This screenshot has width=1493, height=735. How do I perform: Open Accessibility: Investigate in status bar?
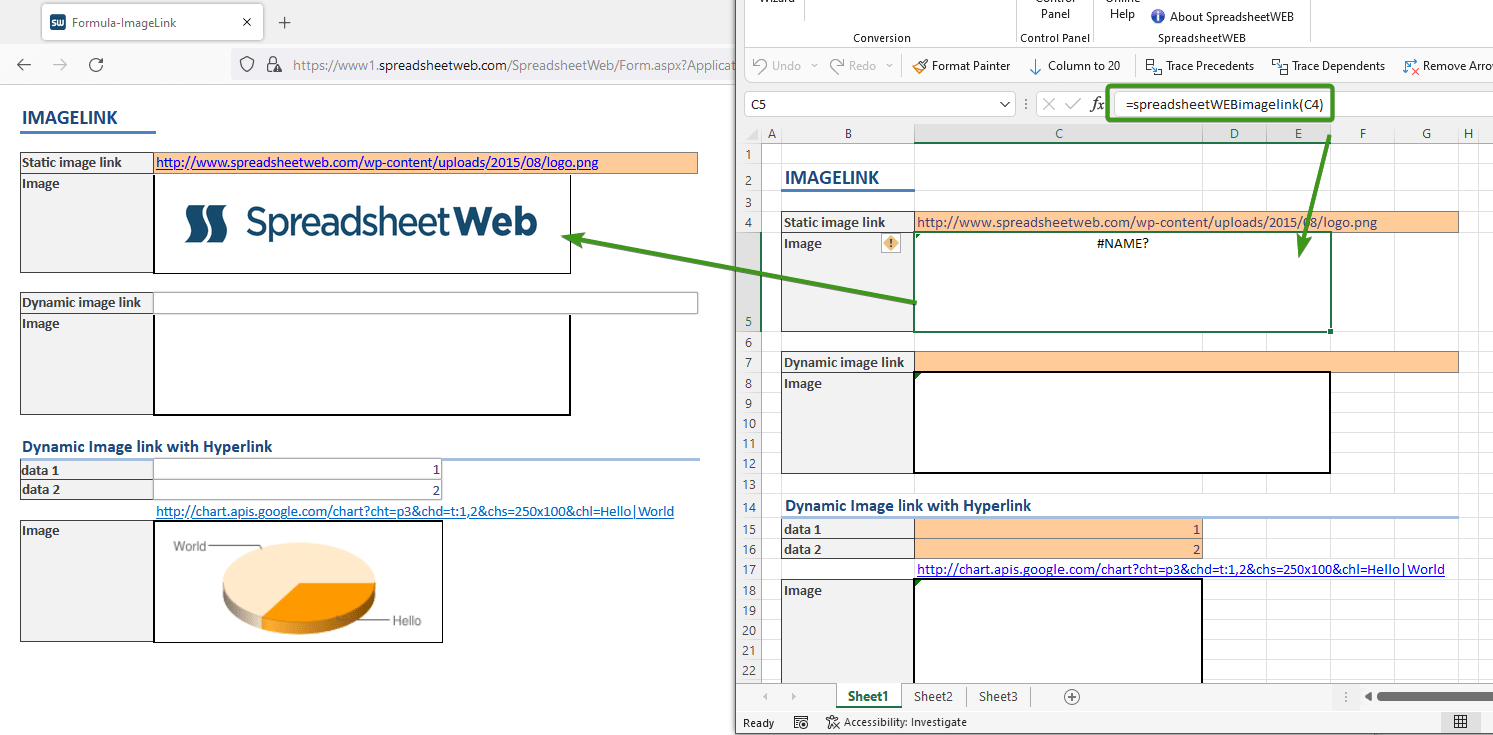tap(896, 722)
